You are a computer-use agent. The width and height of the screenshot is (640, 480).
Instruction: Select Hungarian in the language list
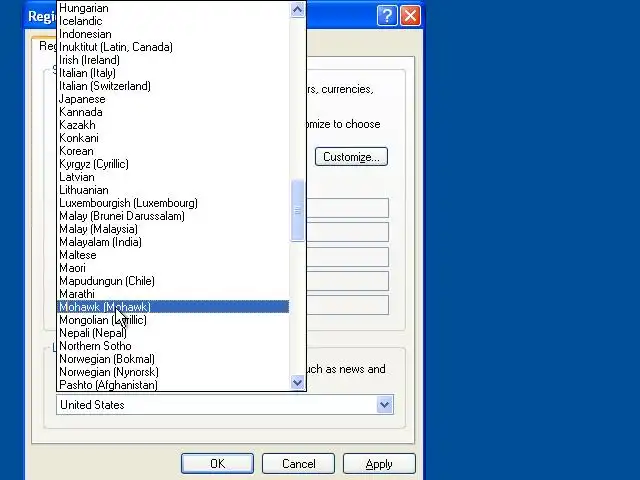click(x=173, y=8)
